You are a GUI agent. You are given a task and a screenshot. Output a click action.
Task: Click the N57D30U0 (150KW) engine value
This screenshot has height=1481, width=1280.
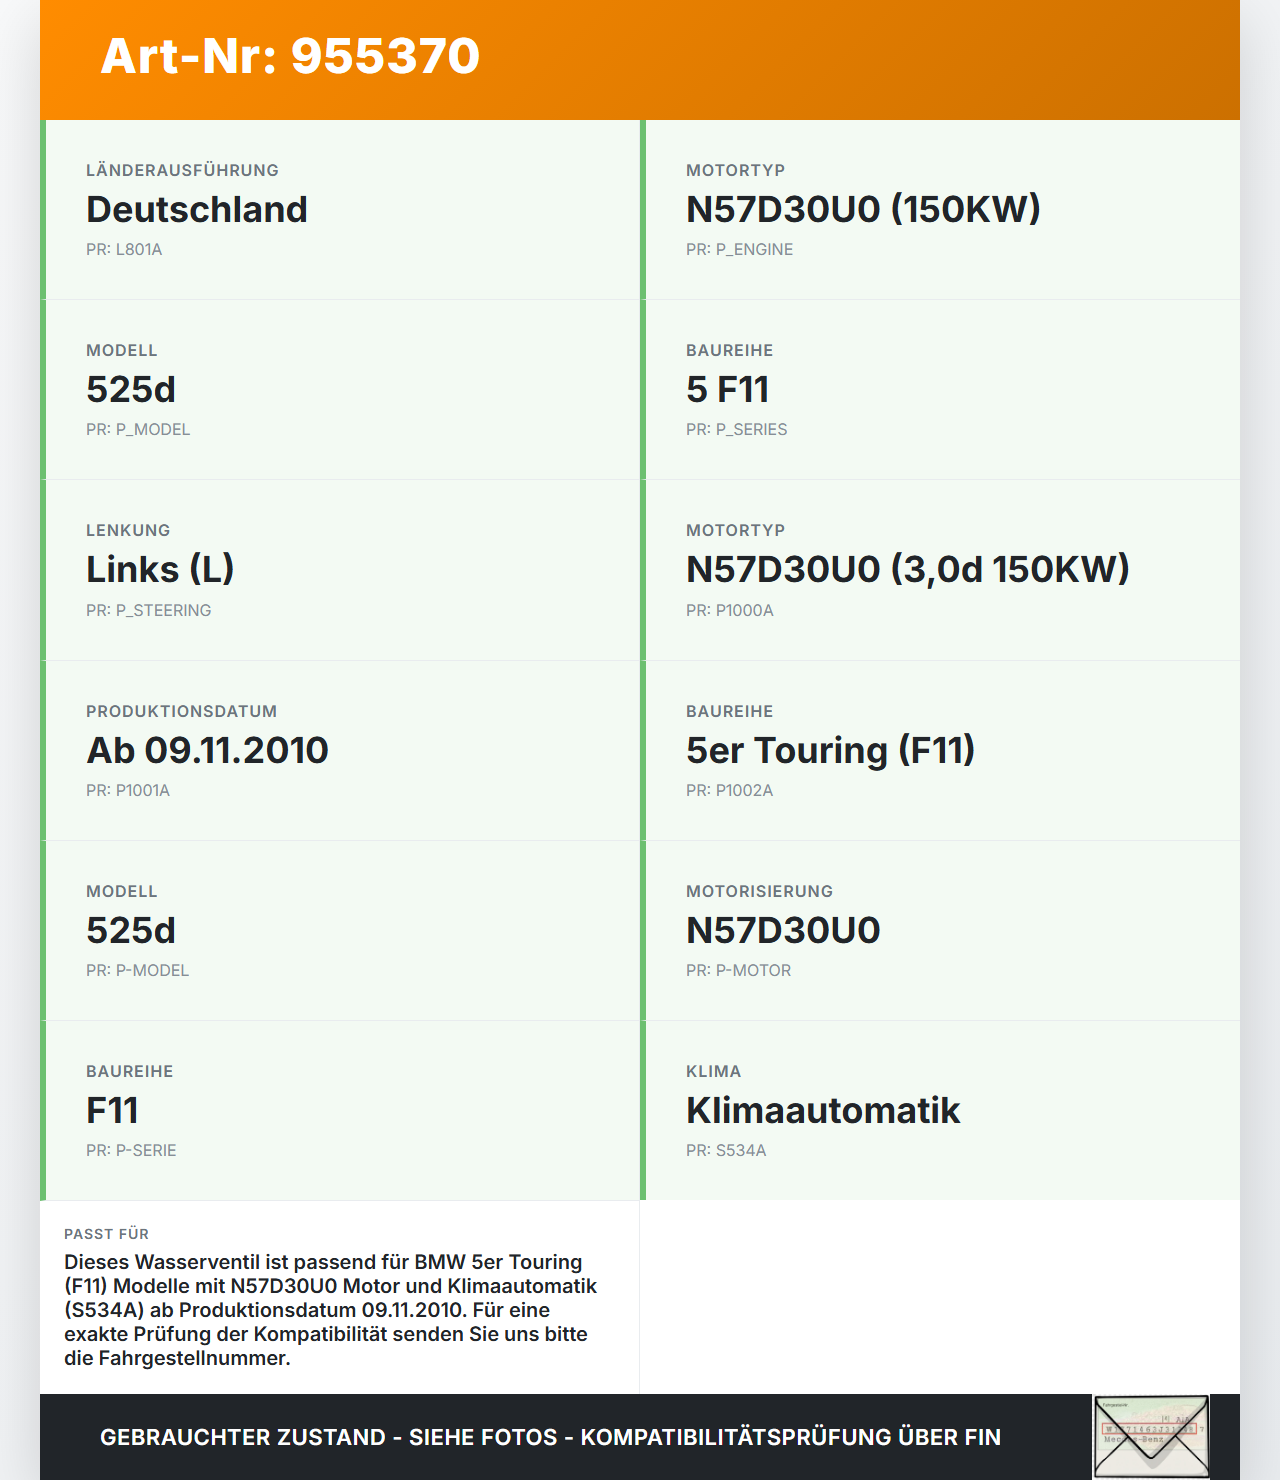(863, 210)
